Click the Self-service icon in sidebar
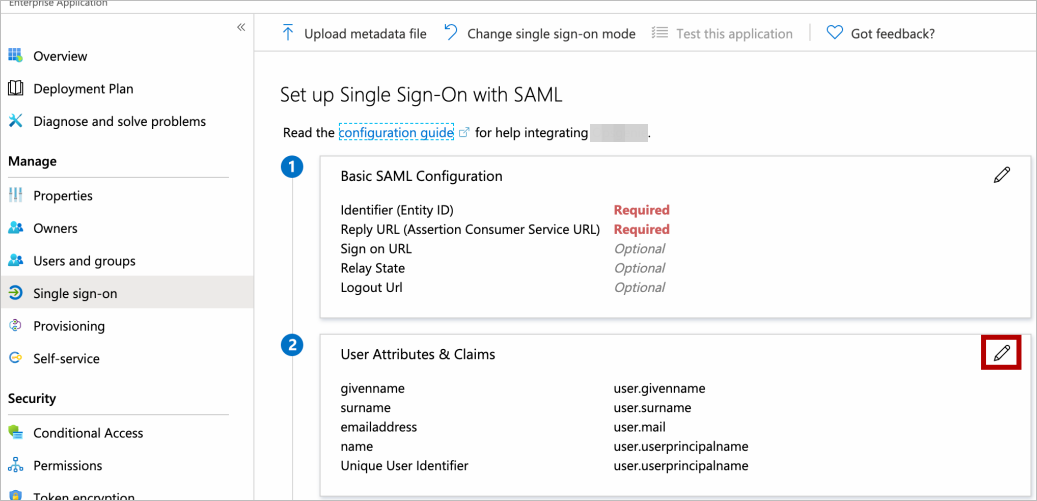 pos(16,358)
